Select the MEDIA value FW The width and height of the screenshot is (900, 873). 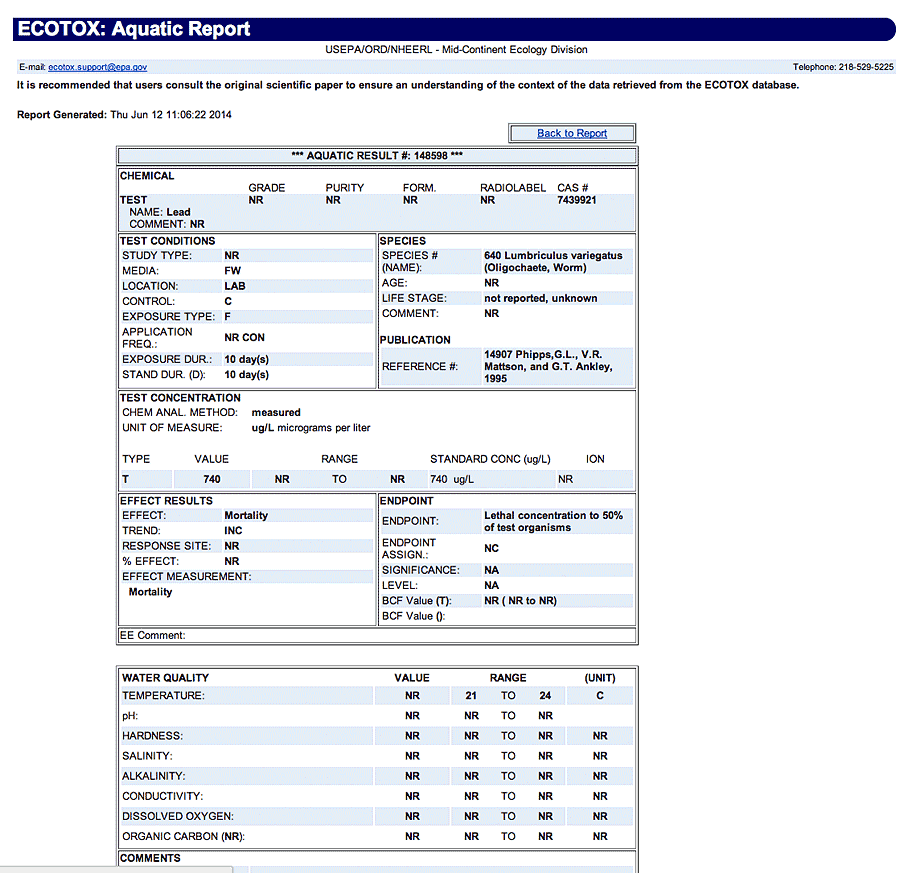(x=232, y=270)
